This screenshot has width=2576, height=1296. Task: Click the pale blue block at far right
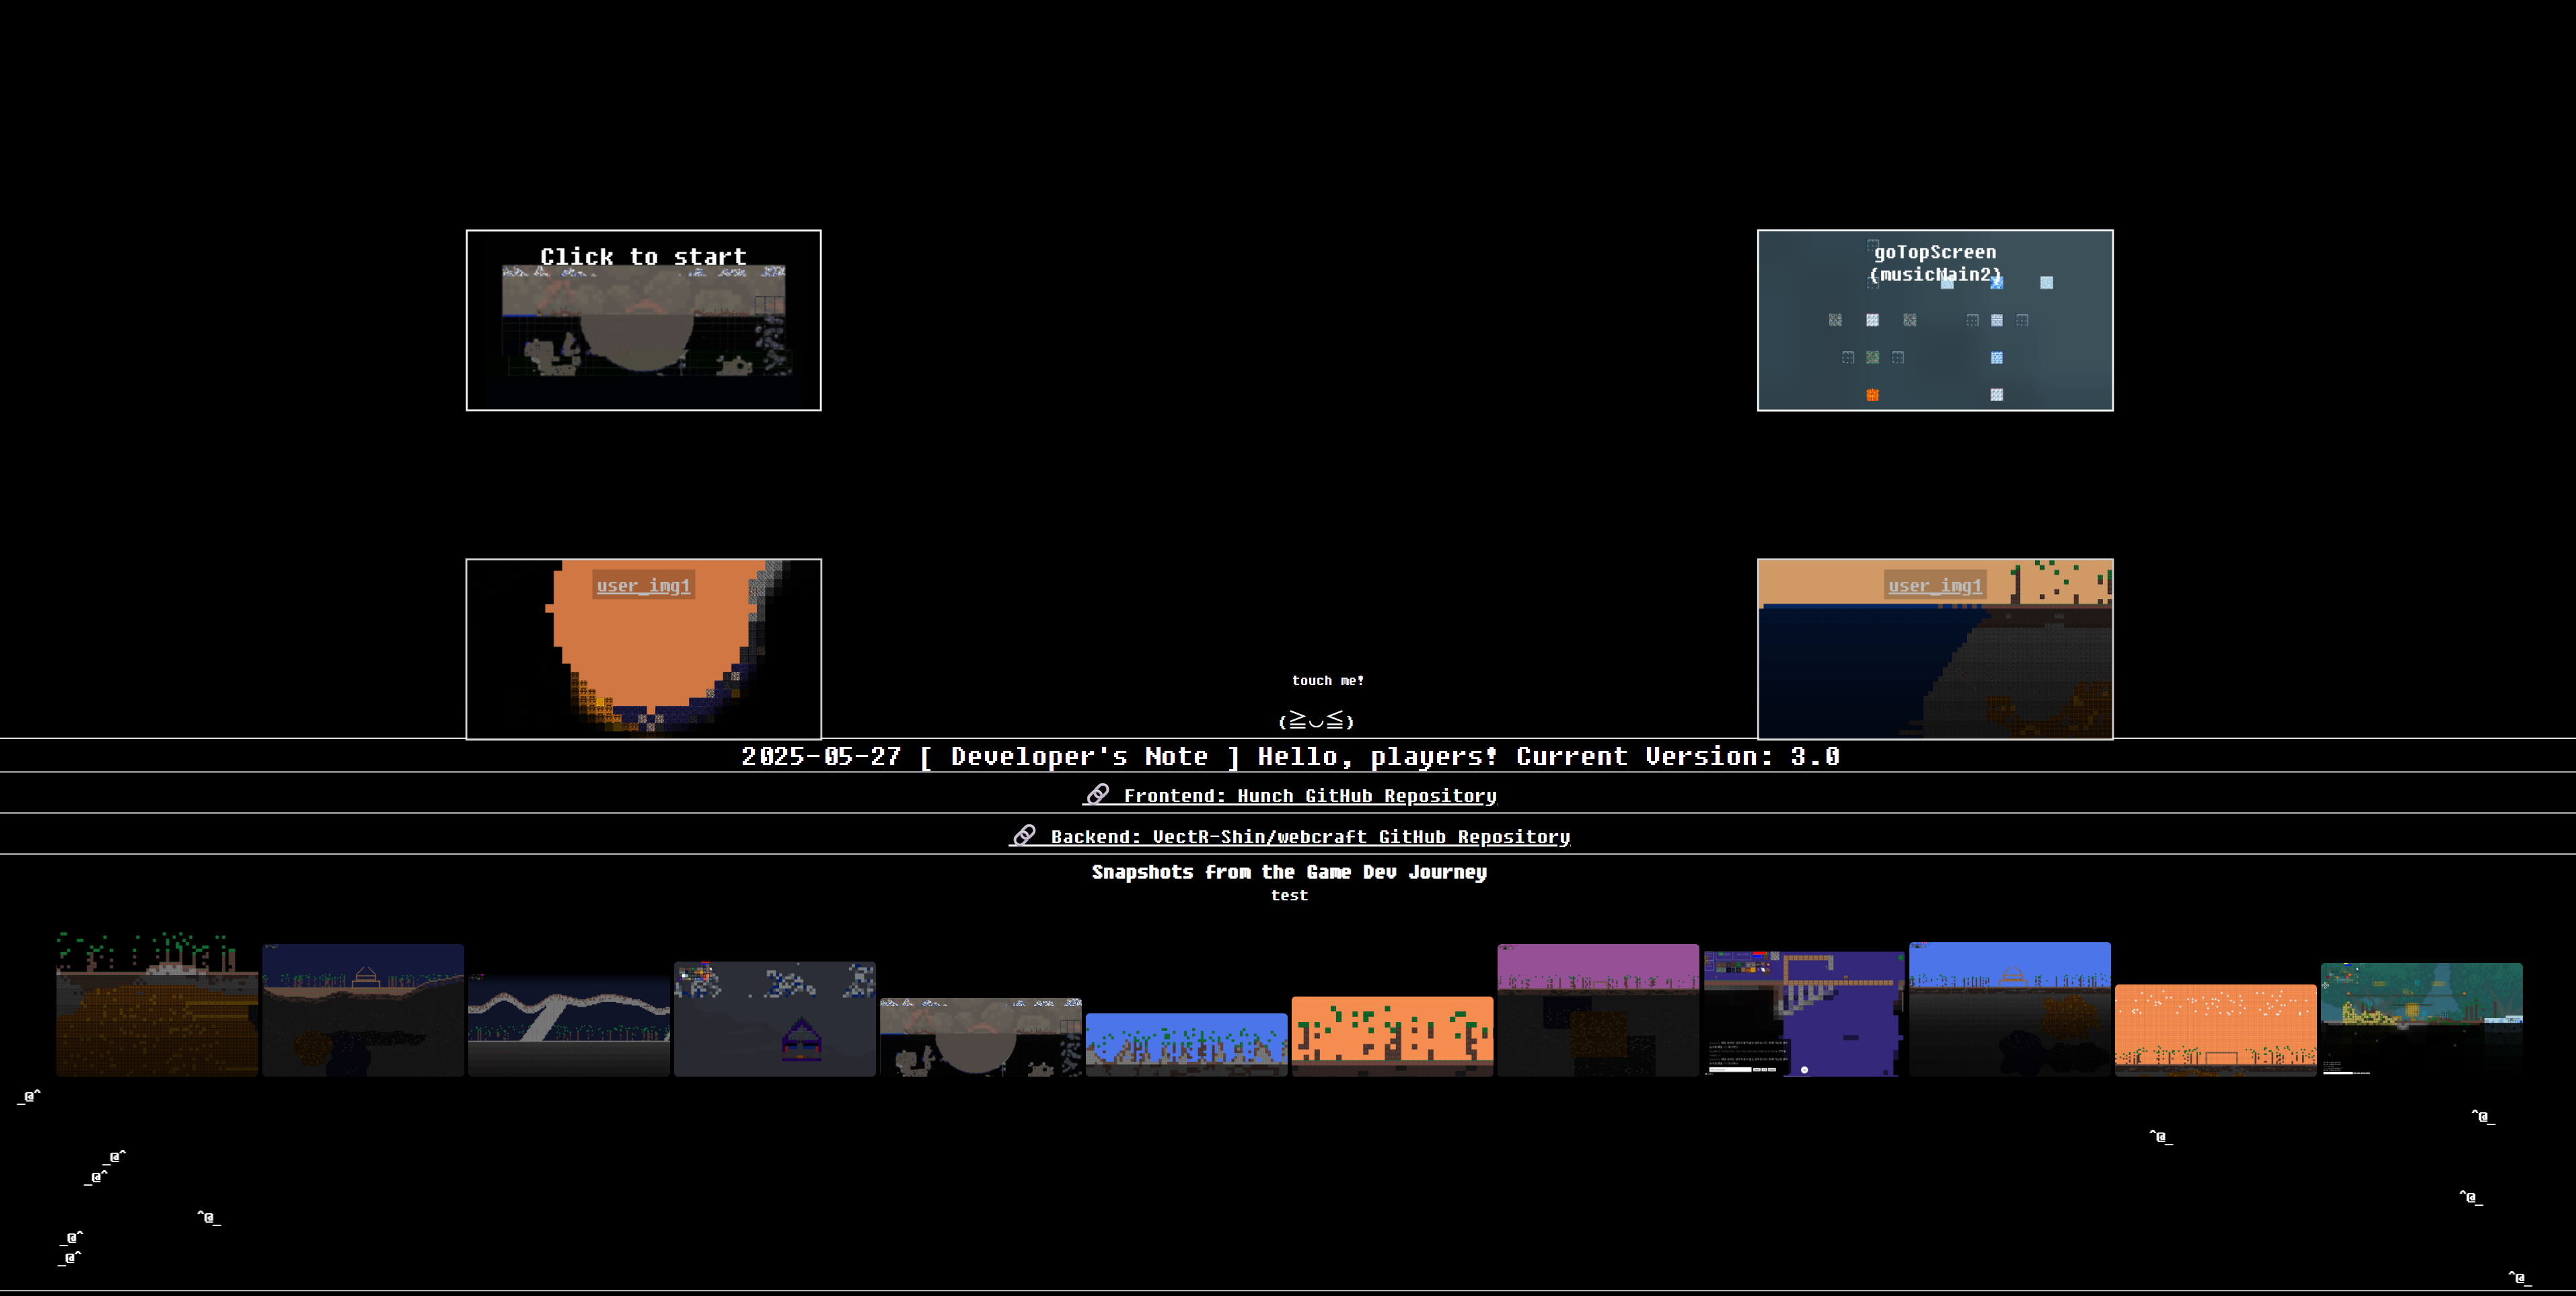click(2046, 283)
